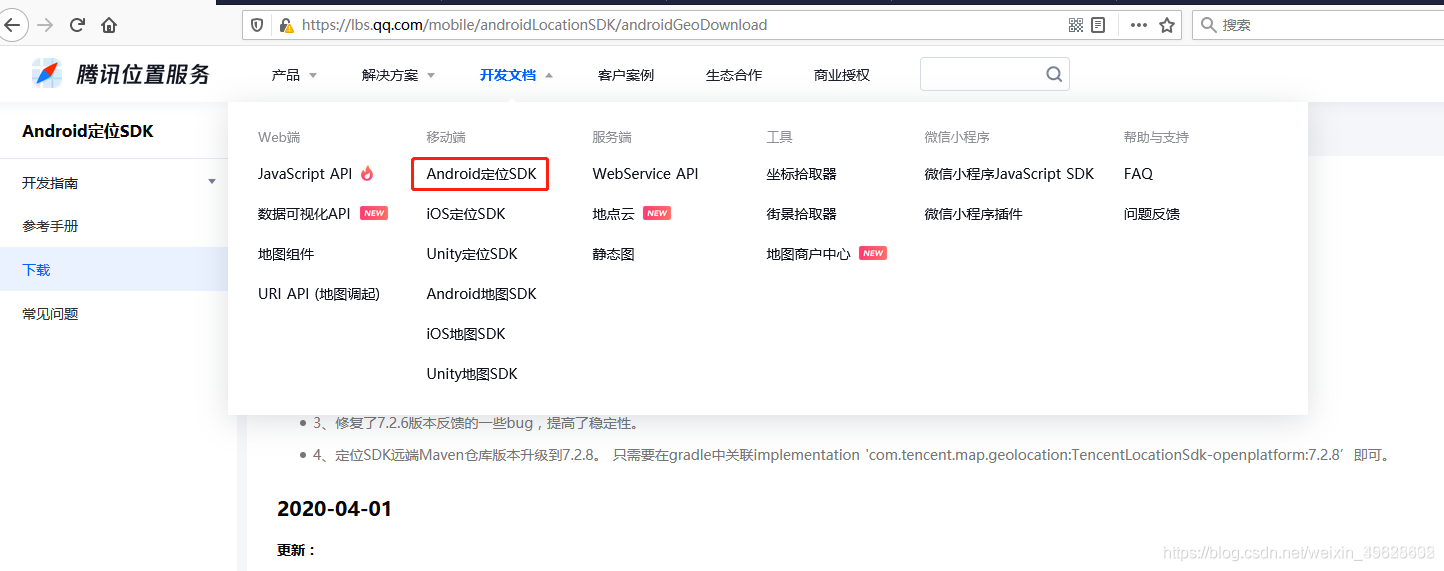The height and width of the screenshot is (571, 1444).
Task: Click NEW badge beside 数据可视化API
Action: point(374,213)
